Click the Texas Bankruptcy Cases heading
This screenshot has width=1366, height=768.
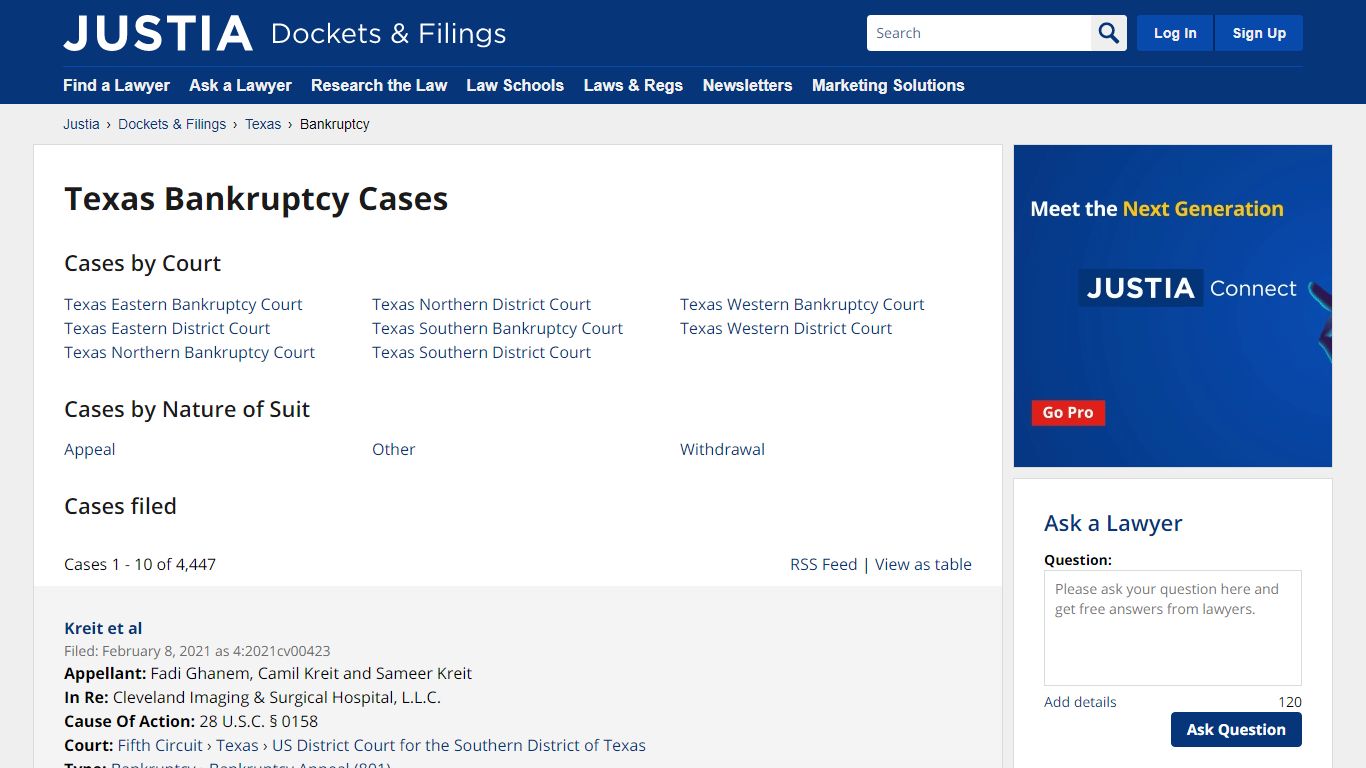click(x=256, y=199)
